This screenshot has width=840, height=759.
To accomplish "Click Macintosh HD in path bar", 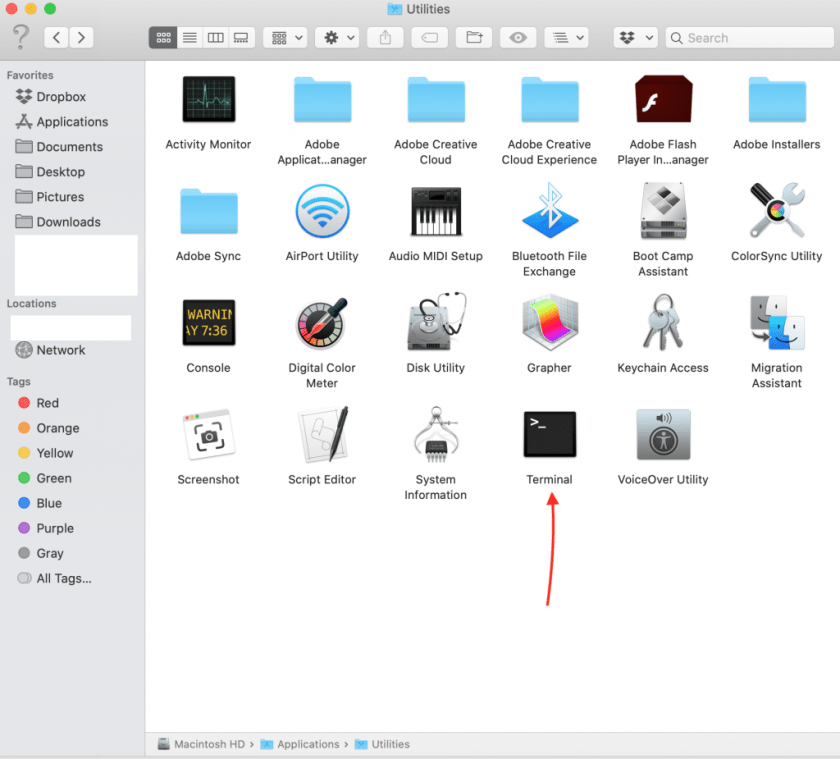I will click(x=201, y=744).
